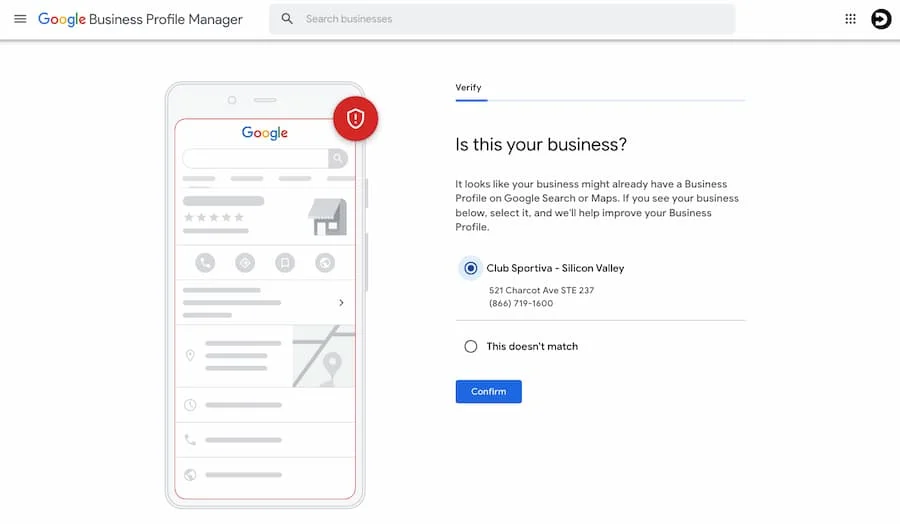Image resolution: width=900 pixels, height=524 pixels.
Task: Click the phone mockup storefront icon
Action: pyautogui.click(x=328, y=217)
